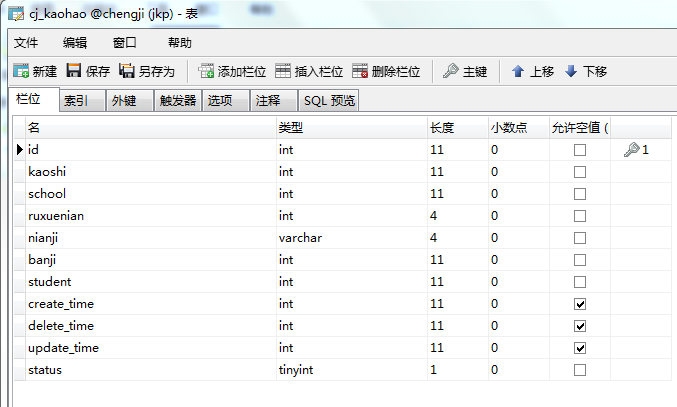The width and height of the screenshot is (677, 407).
Task: Select the student field name cell
Action: click(x=151, y=282)
